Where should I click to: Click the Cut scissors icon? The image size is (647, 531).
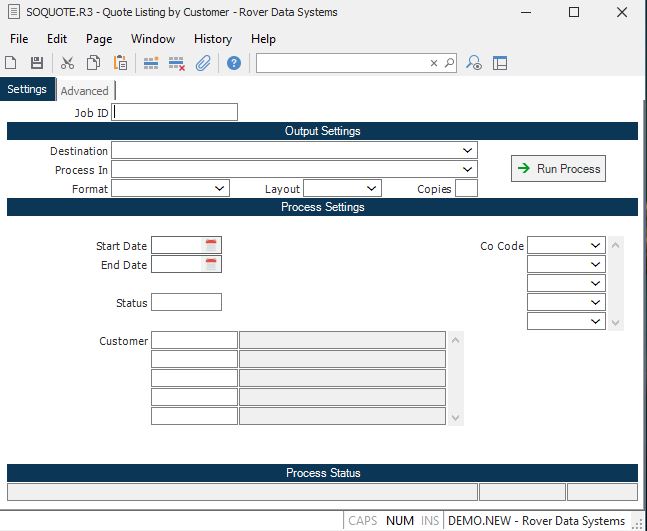click(68, 63)
